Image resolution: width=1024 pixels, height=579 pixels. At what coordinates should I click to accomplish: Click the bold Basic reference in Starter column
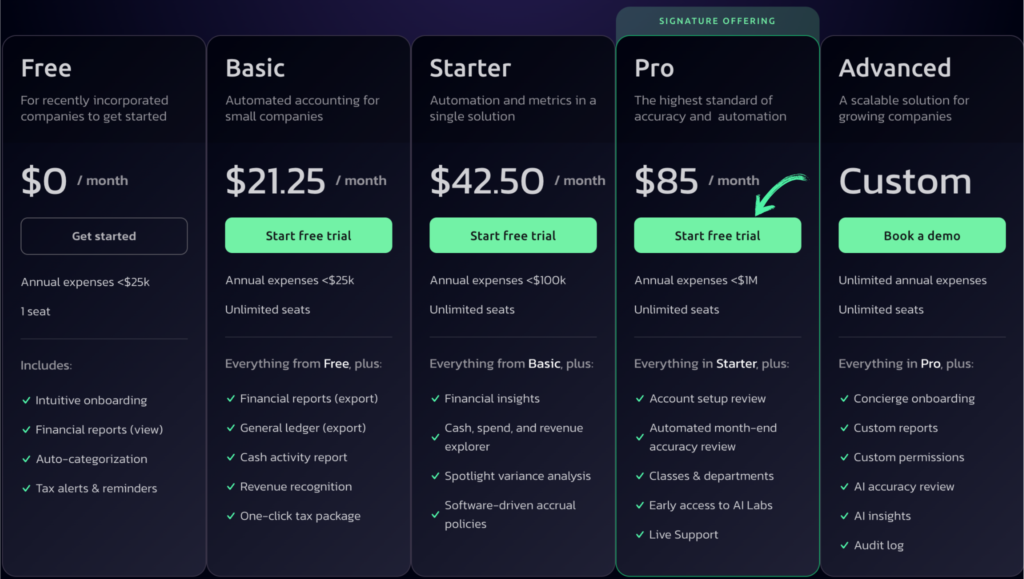click(544, 364)
